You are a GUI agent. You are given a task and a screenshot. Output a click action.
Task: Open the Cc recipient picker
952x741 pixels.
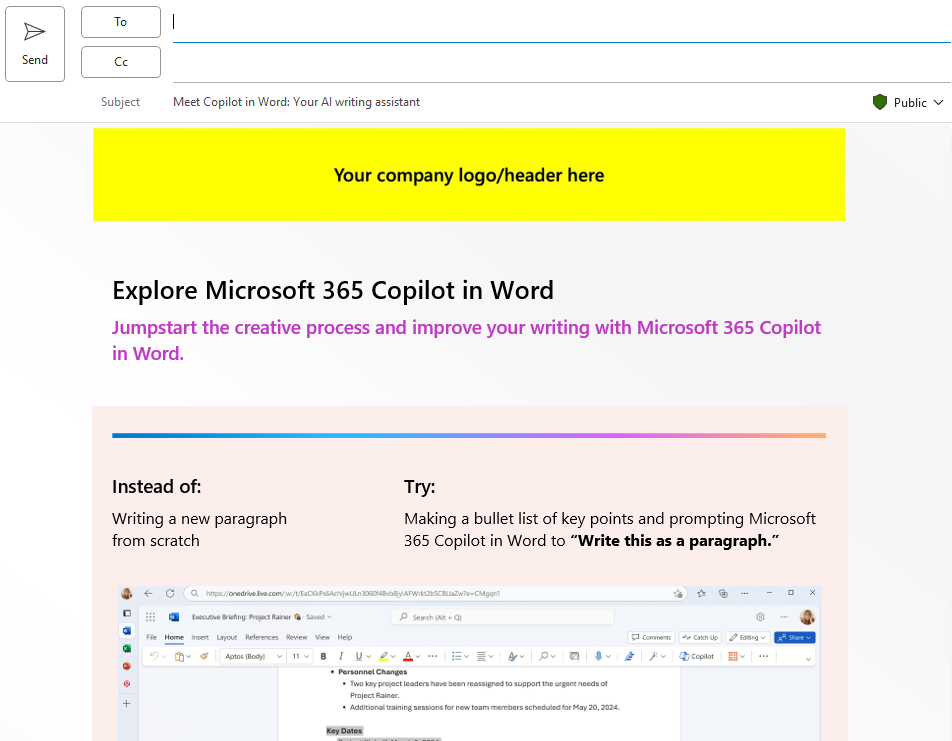[121, 62]
